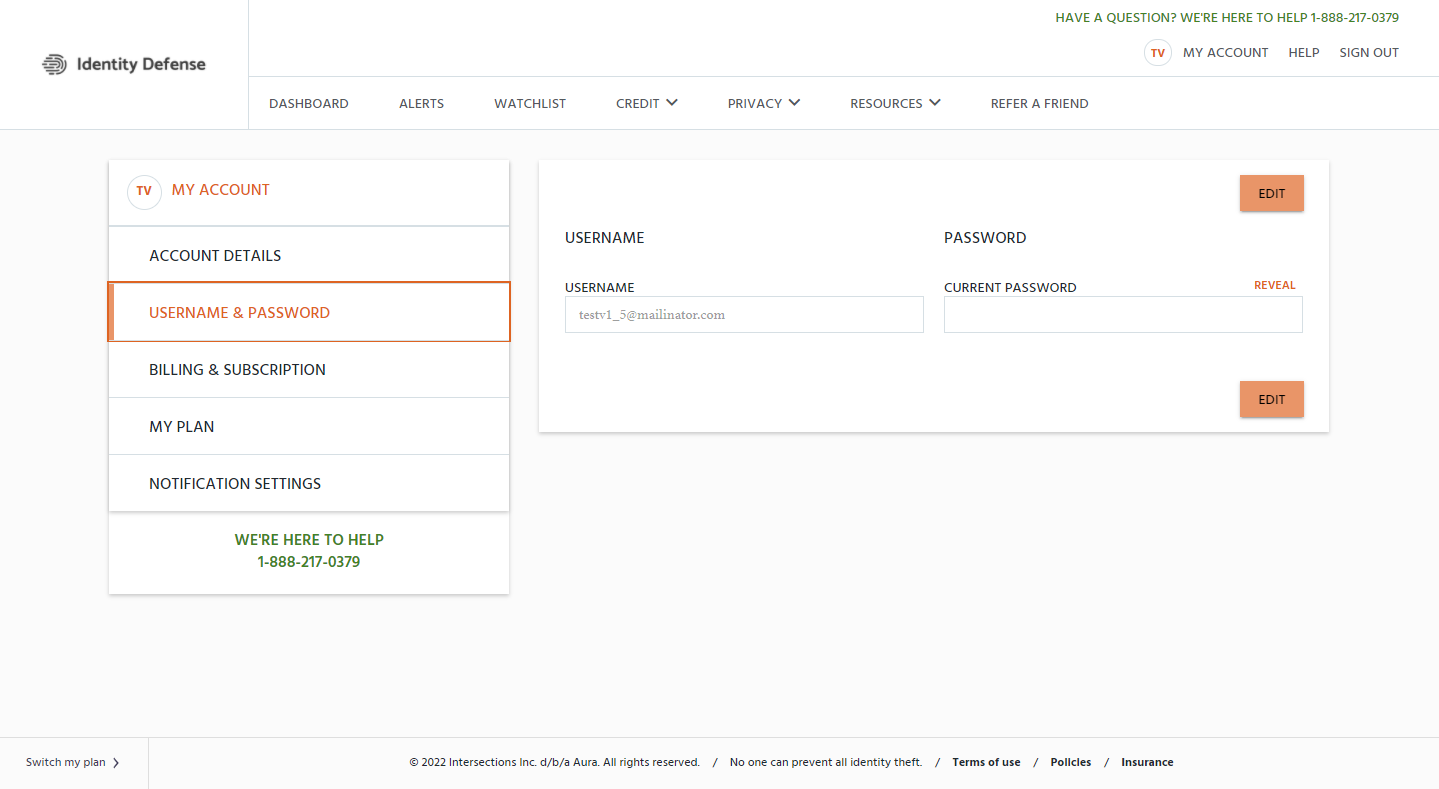Click the TV avatar in top header
This screenshot has height=789, width=1439.
click(x=1157, y=53)
